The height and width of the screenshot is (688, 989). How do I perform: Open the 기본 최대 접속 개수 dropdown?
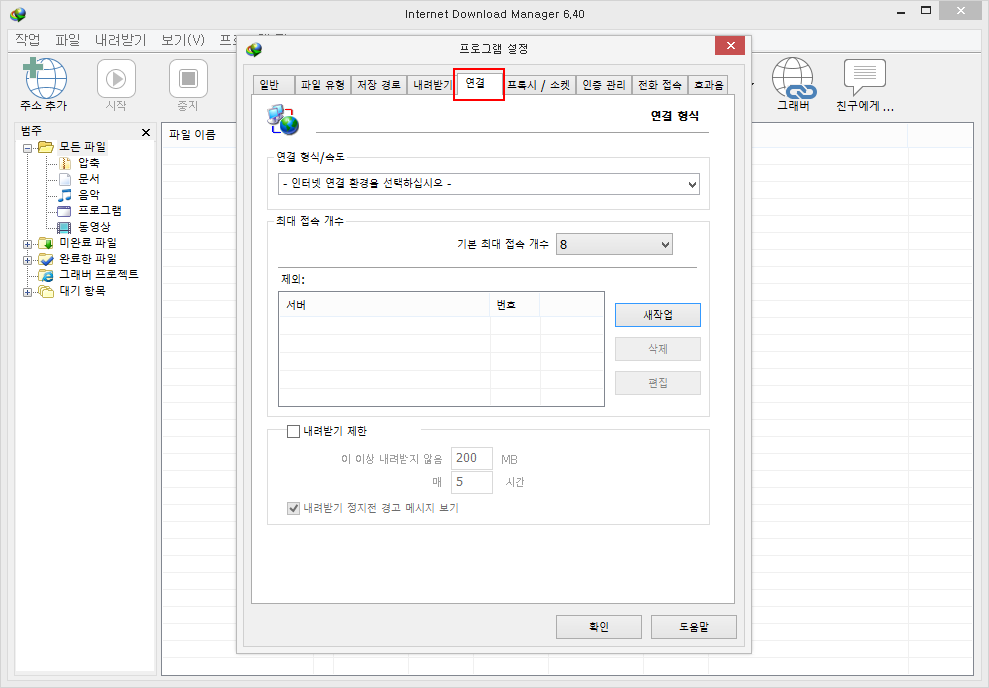click(614, 244)
